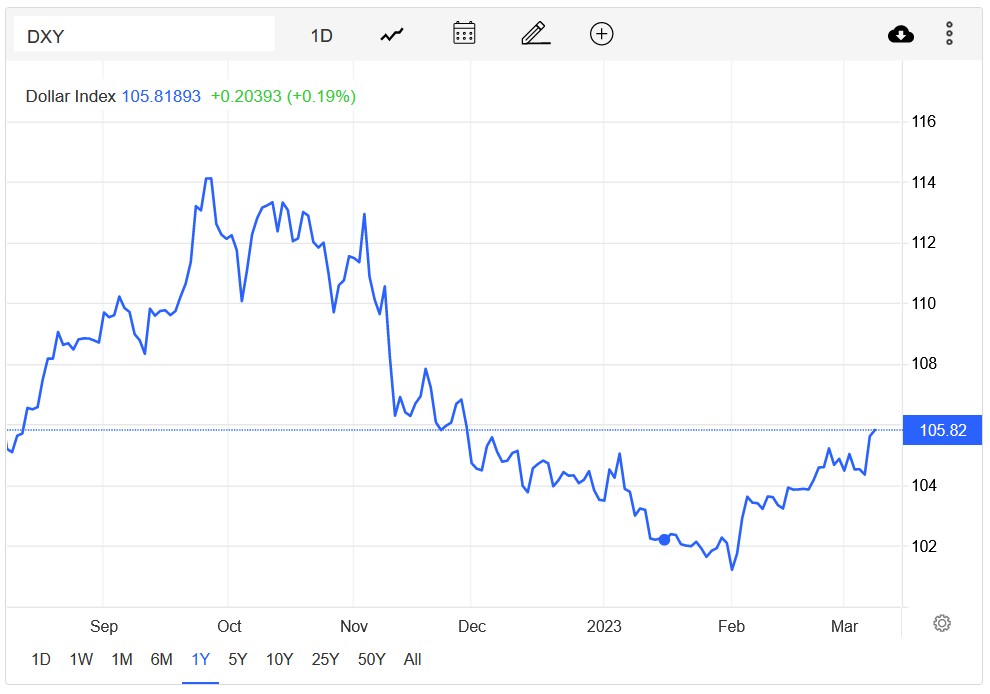Select the pencil drawing tool
990x694 pixels.
(x=536, y=34)
